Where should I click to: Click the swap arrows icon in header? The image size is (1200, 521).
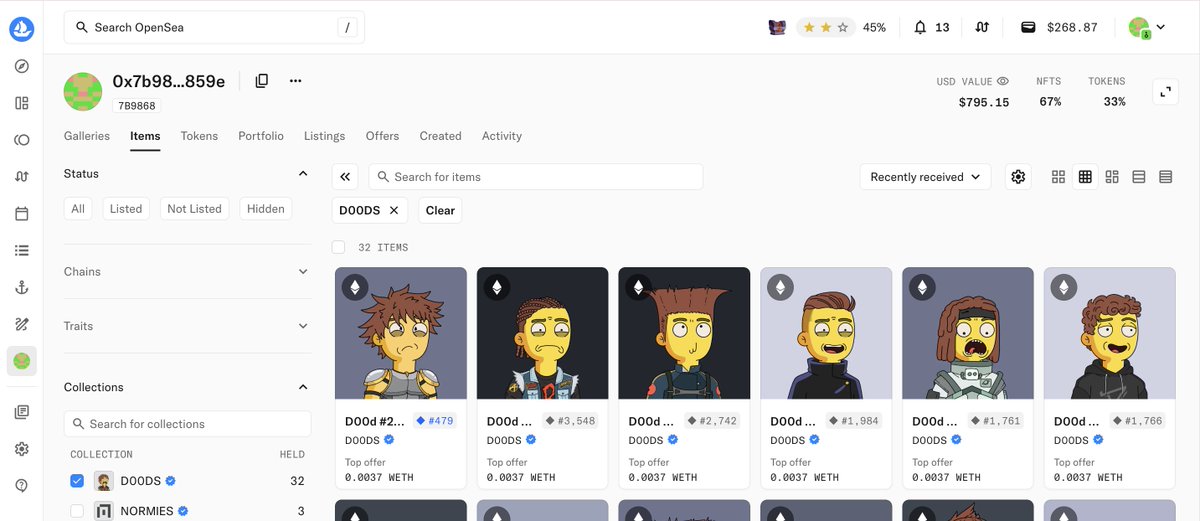point(982,27)
